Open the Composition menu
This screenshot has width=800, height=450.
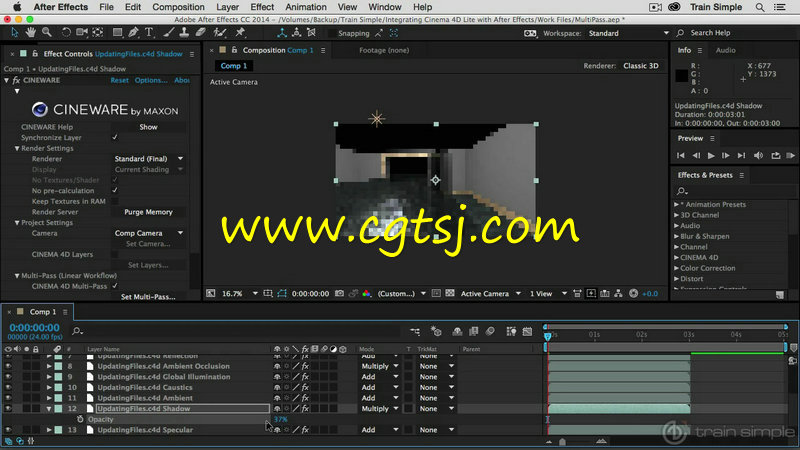[178, 7]
